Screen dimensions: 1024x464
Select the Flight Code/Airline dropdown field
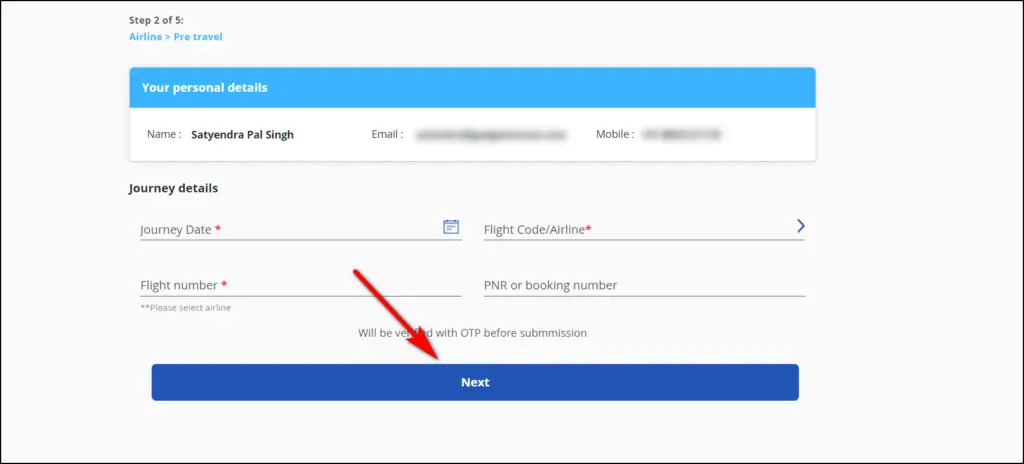point(644,229)
